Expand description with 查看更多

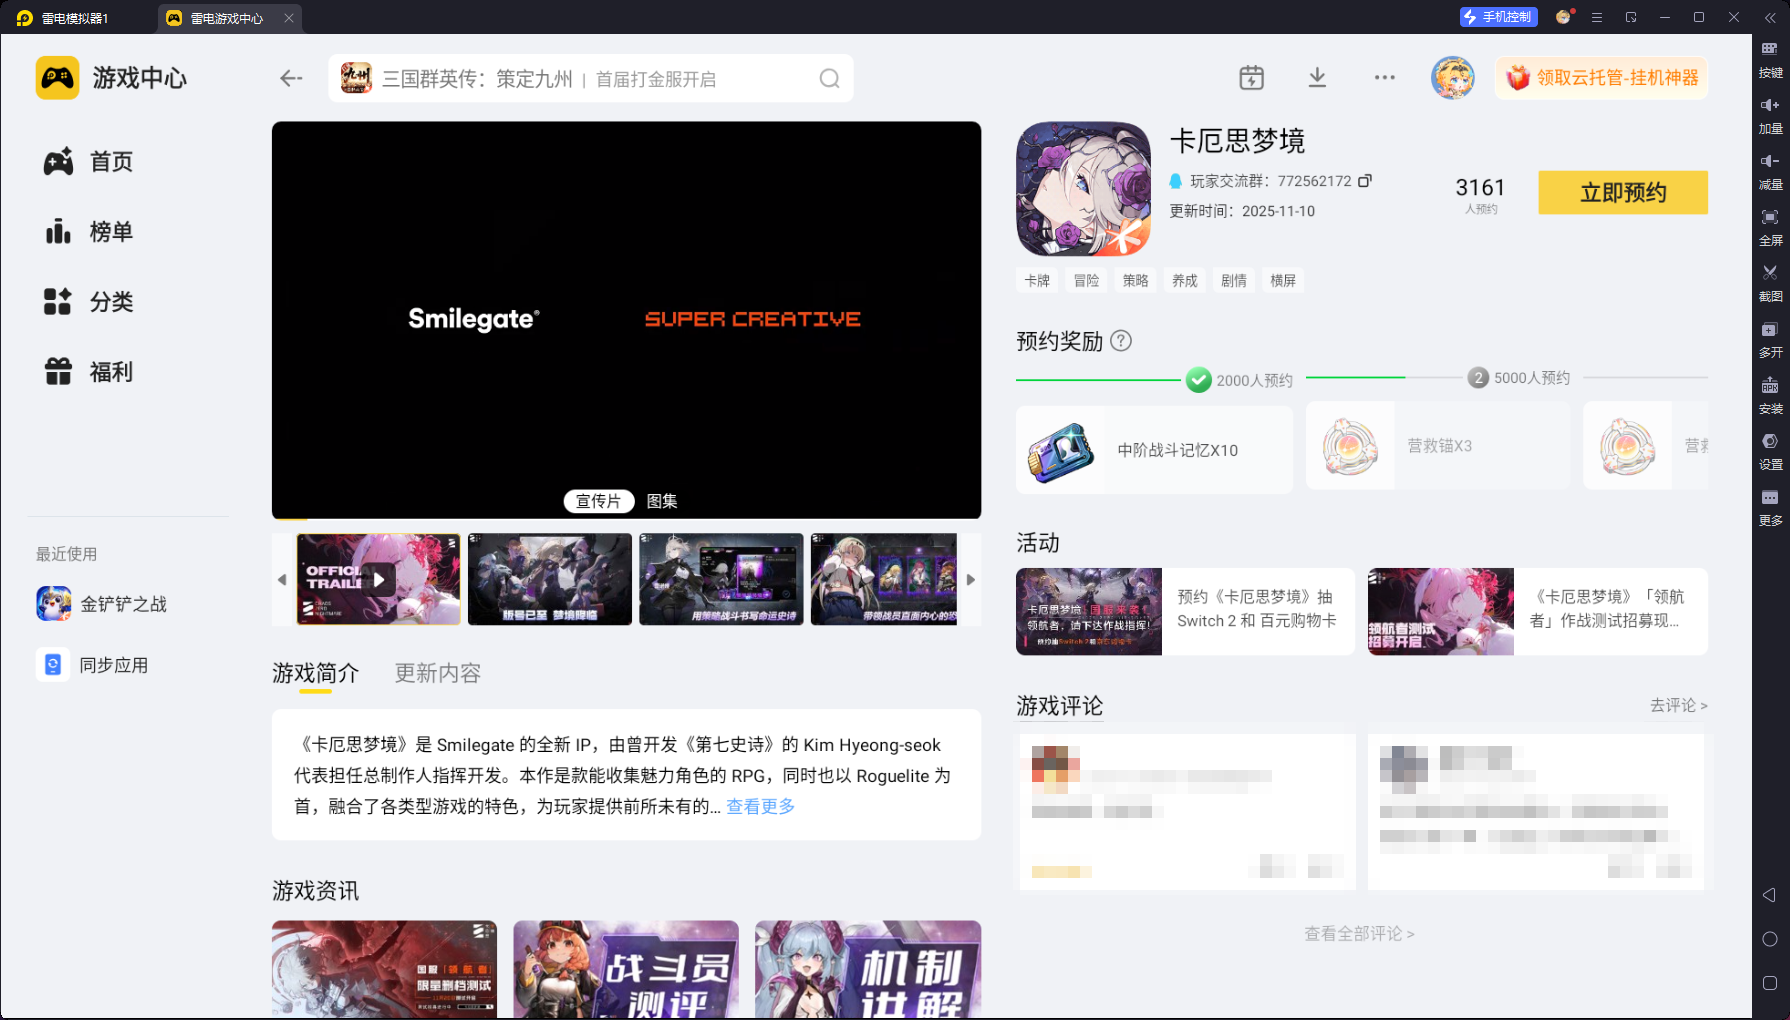(x=760, y=806)
